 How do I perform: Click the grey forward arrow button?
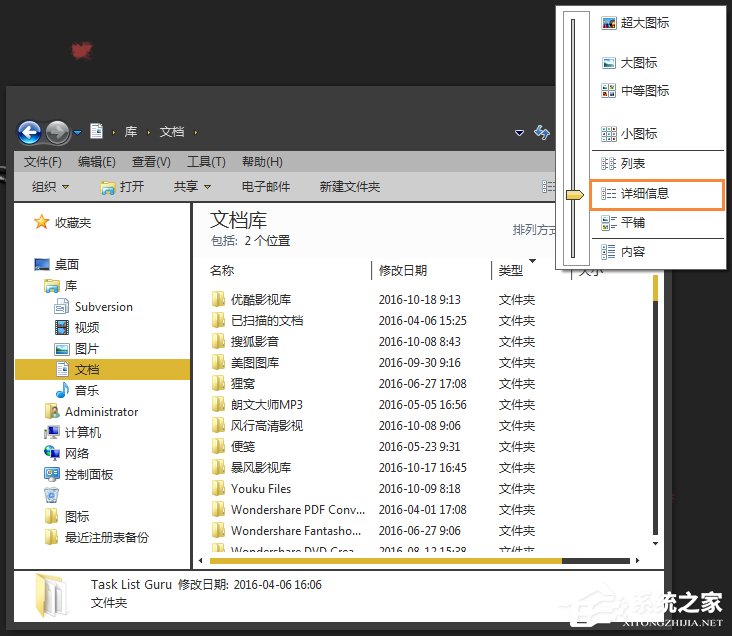click(57, 133)
